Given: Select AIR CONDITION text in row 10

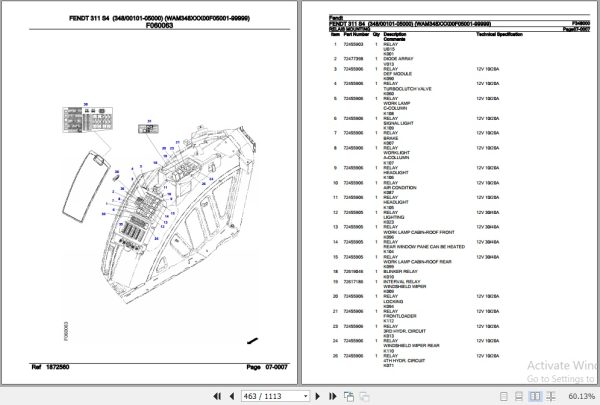Looking at the screenshot, I should click(x=400, y=188).
